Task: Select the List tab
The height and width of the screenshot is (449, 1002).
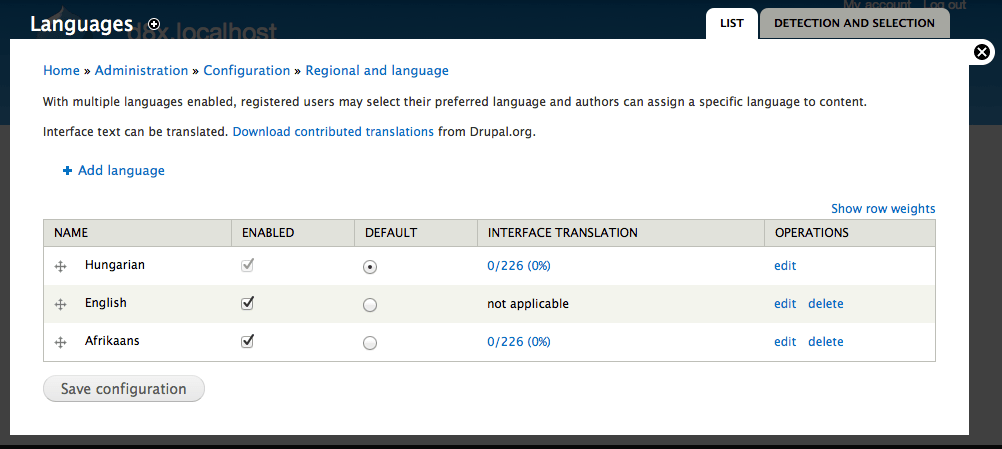Action: tap(731, 23)
